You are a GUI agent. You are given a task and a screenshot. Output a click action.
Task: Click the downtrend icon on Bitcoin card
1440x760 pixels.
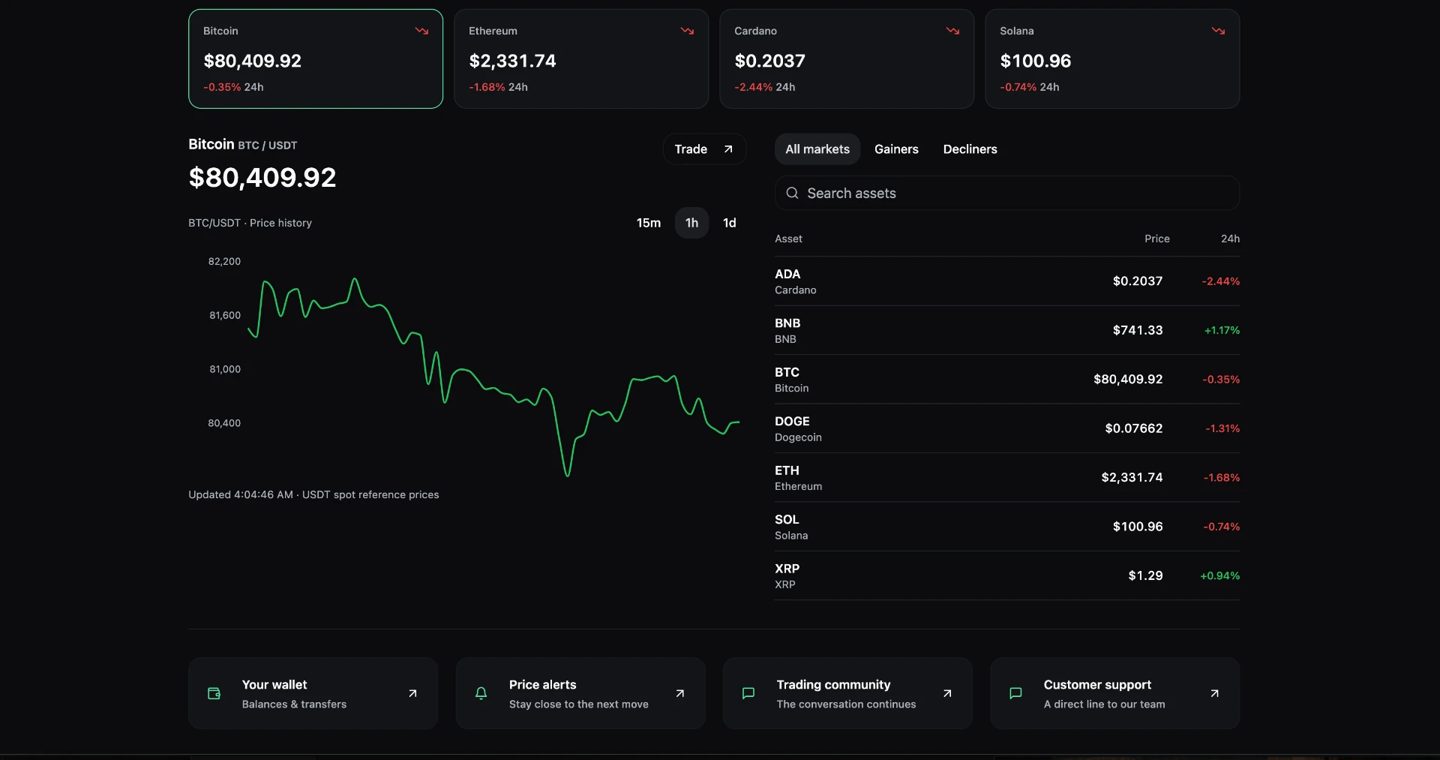422,31
